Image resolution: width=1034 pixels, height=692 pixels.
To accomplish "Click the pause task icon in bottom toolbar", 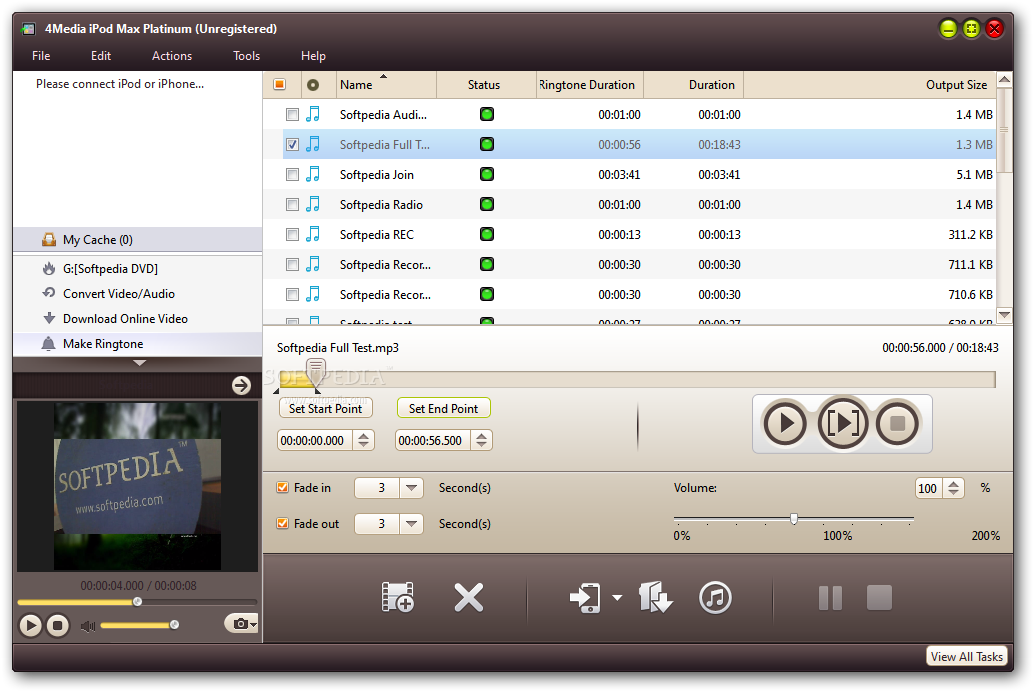I will (830, 598).
